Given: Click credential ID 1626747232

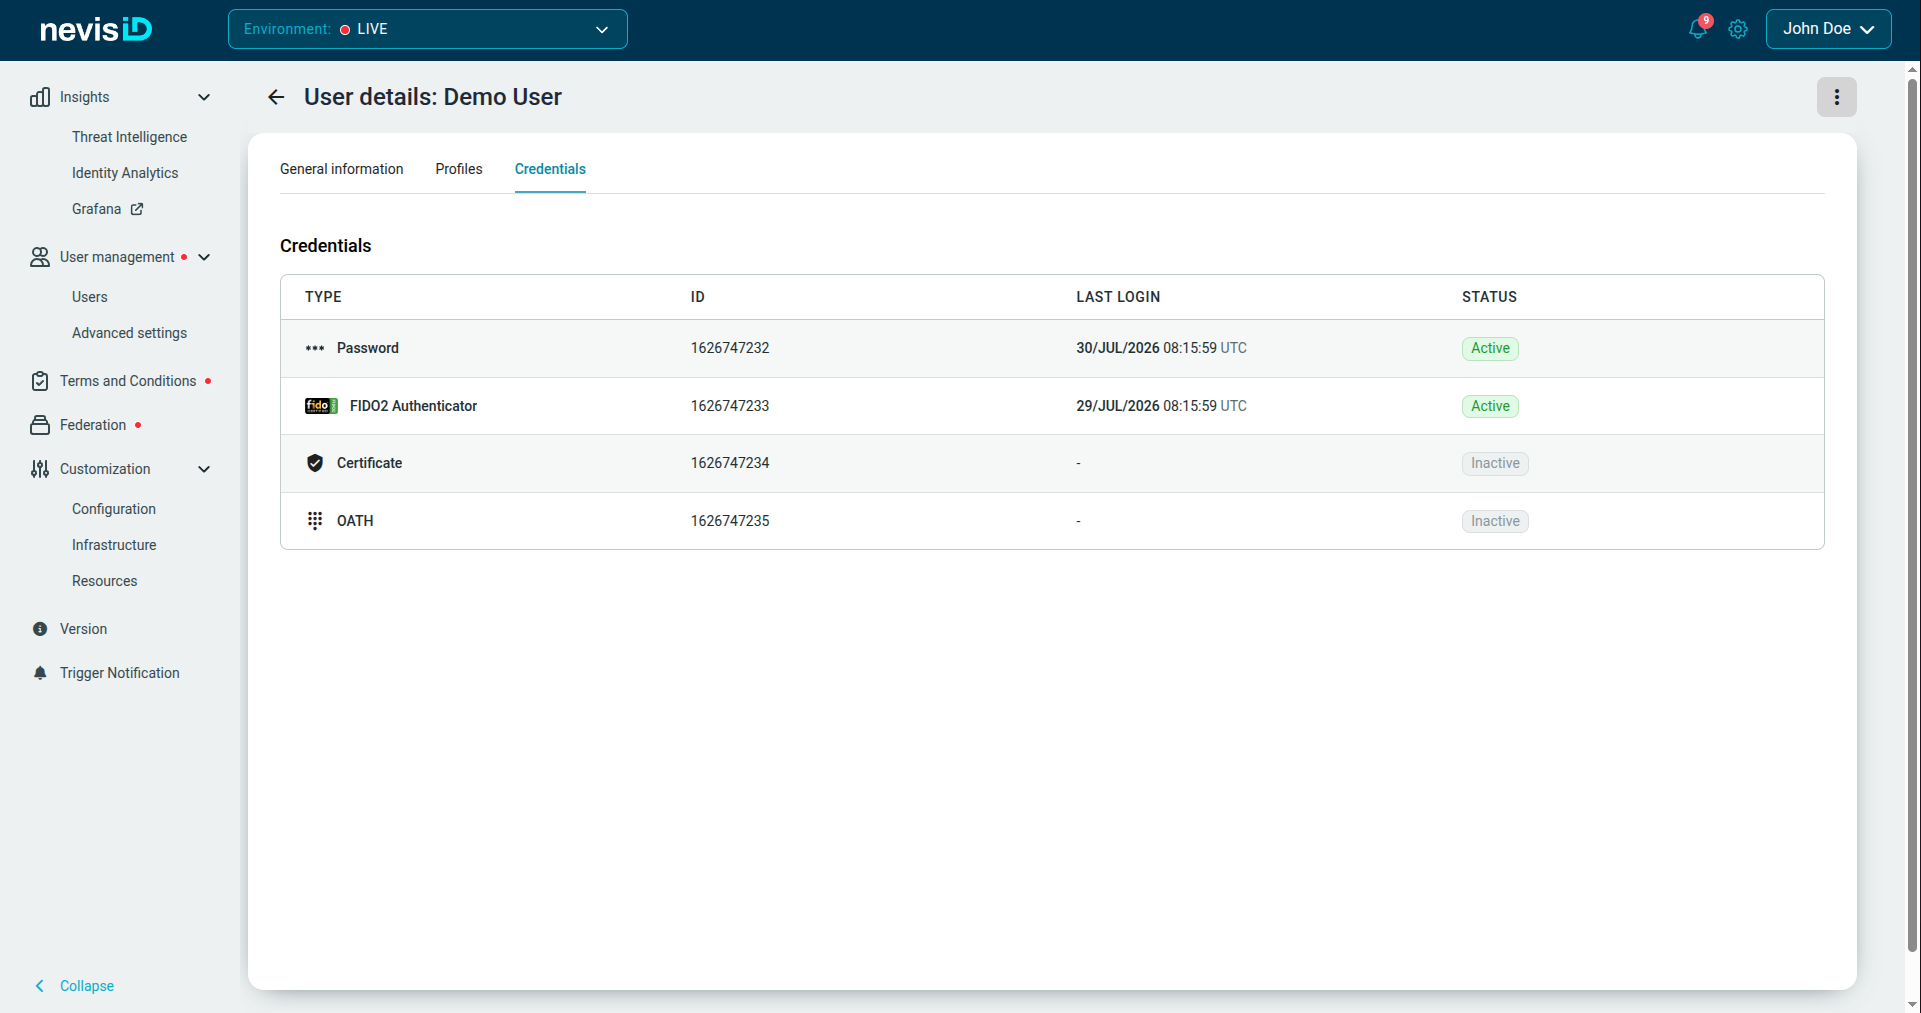Looking at the screenshot, I should (730, 348).
